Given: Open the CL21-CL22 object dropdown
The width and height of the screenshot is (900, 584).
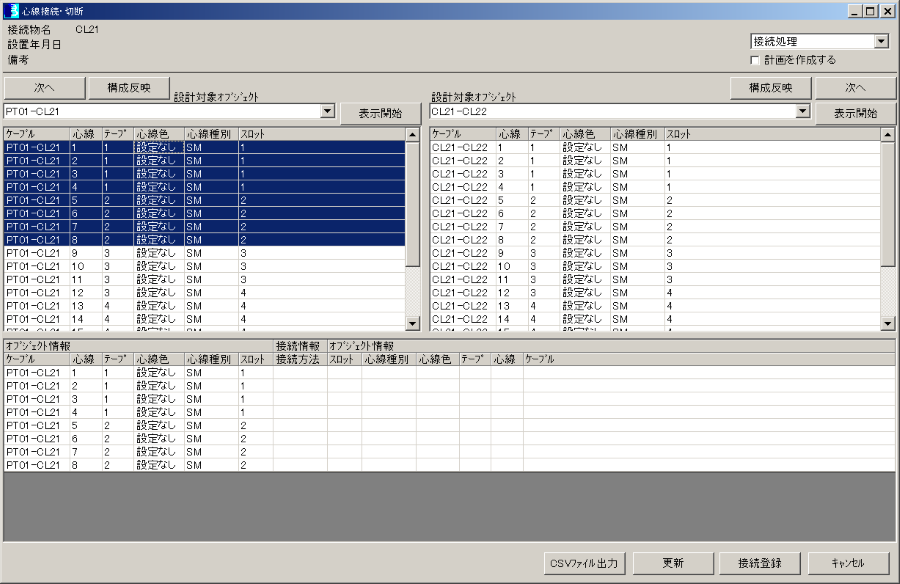Looking at the screenshot, I should click(x=803, y=111).
